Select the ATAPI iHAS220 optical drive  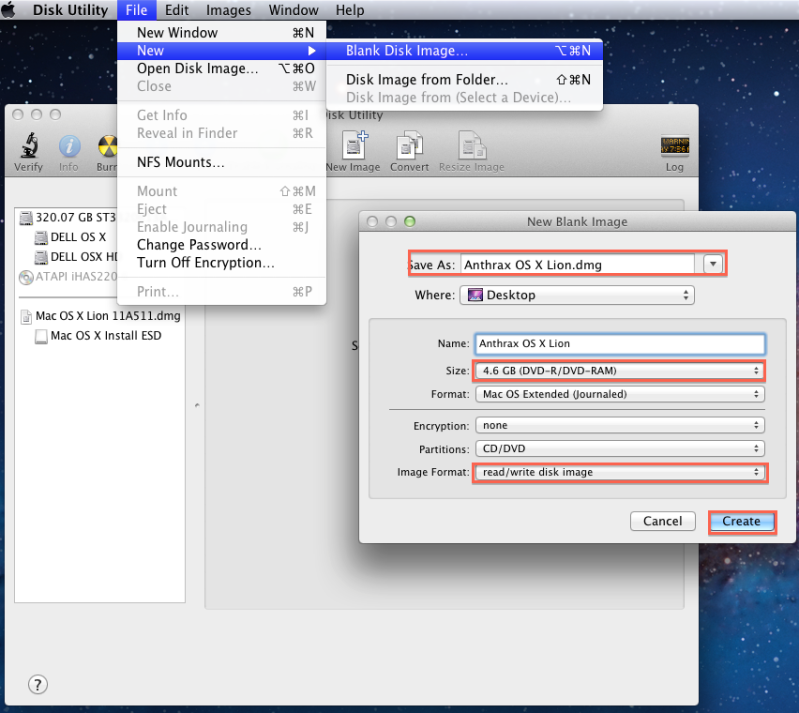(x=68, y=277)
